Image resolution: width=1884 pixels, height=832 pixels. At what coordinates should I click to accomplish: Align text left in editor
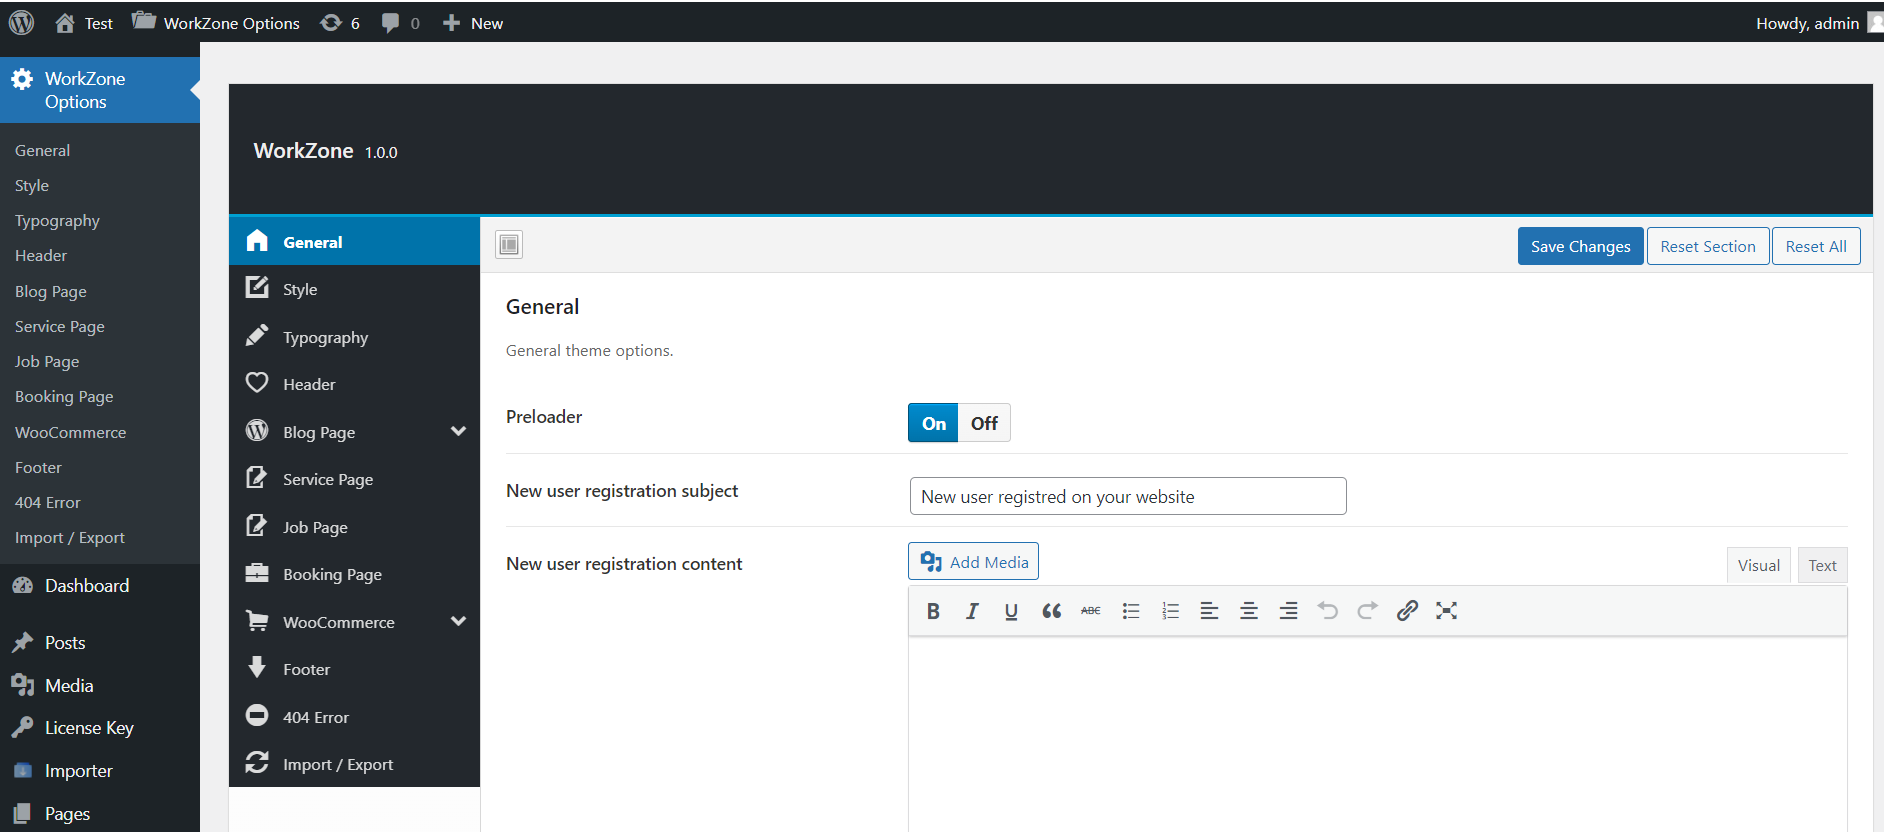[x=1209, y=611]
